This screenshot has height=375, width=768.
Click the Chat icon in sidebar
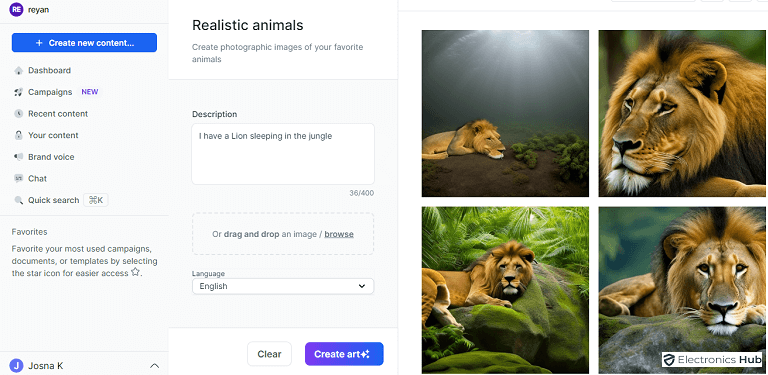(19, 178)
